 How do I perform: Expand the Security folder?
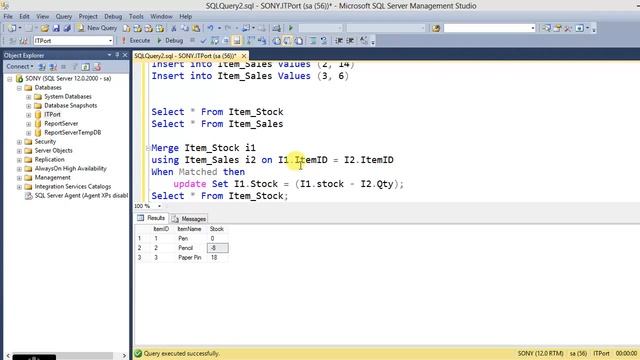[x=19, y=142]
